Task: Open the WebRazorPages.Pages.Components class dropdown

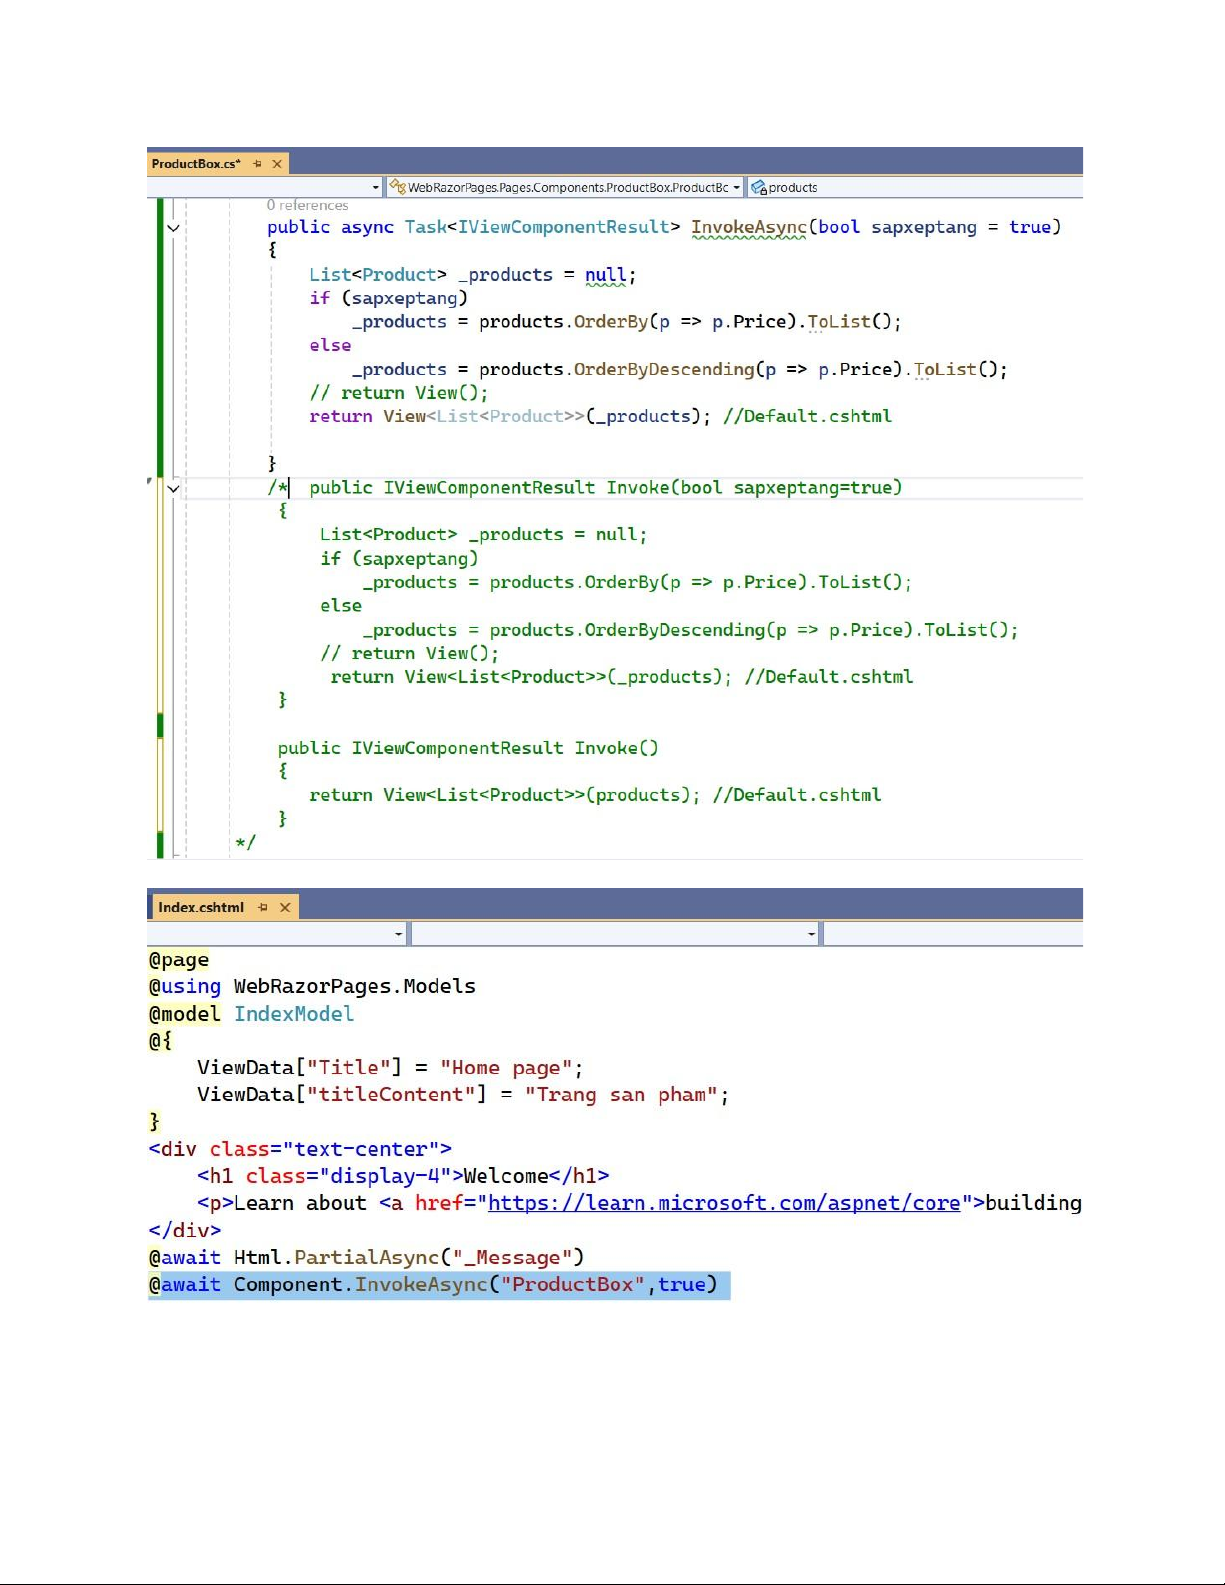Action: coord(736,187)
